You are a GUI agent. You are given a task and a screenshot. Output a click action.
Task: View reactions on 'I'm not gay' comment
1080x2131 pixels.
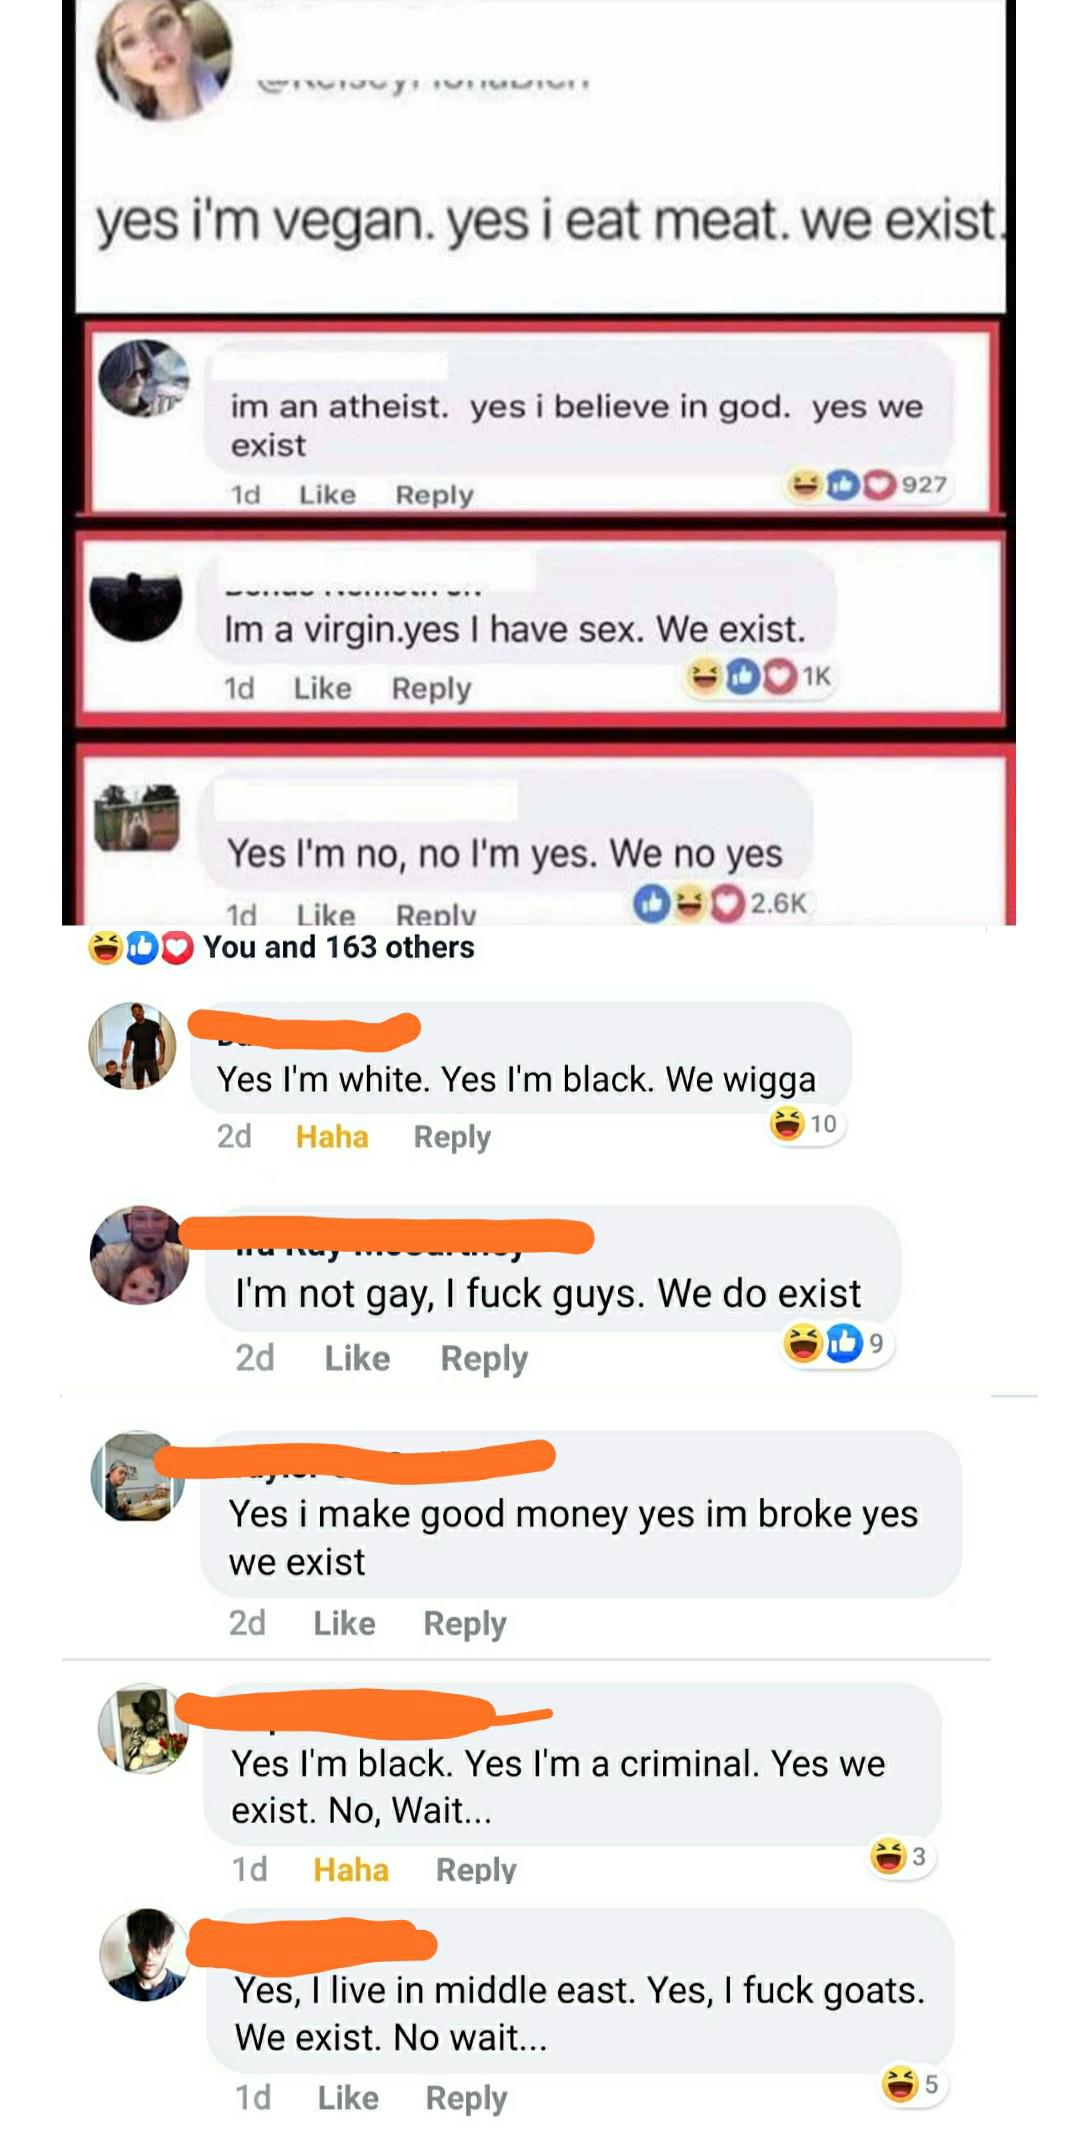point(836,1343)
